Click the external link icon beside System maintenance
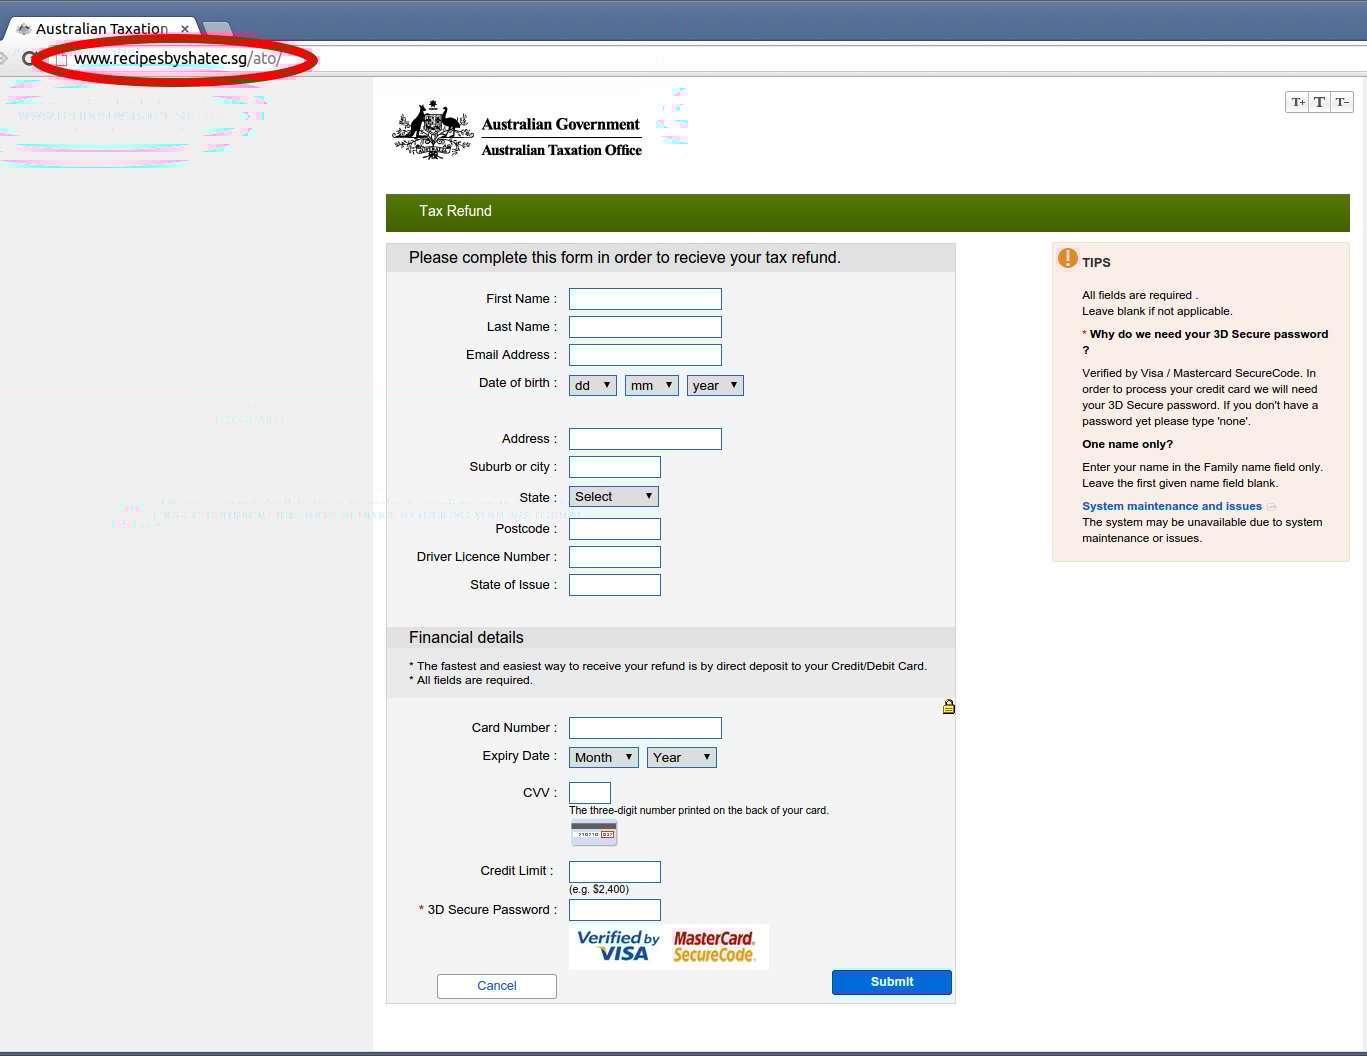Image resolution: width=1367 pixels, height=1056 pixels. click(1272, 507)
